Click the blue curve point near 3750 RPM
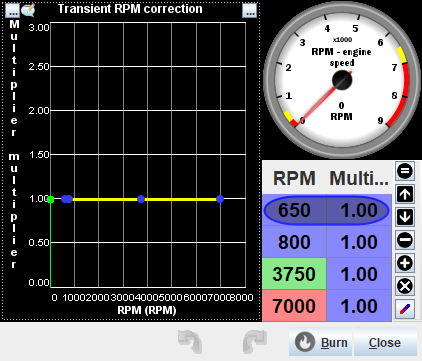 point(141,199)
